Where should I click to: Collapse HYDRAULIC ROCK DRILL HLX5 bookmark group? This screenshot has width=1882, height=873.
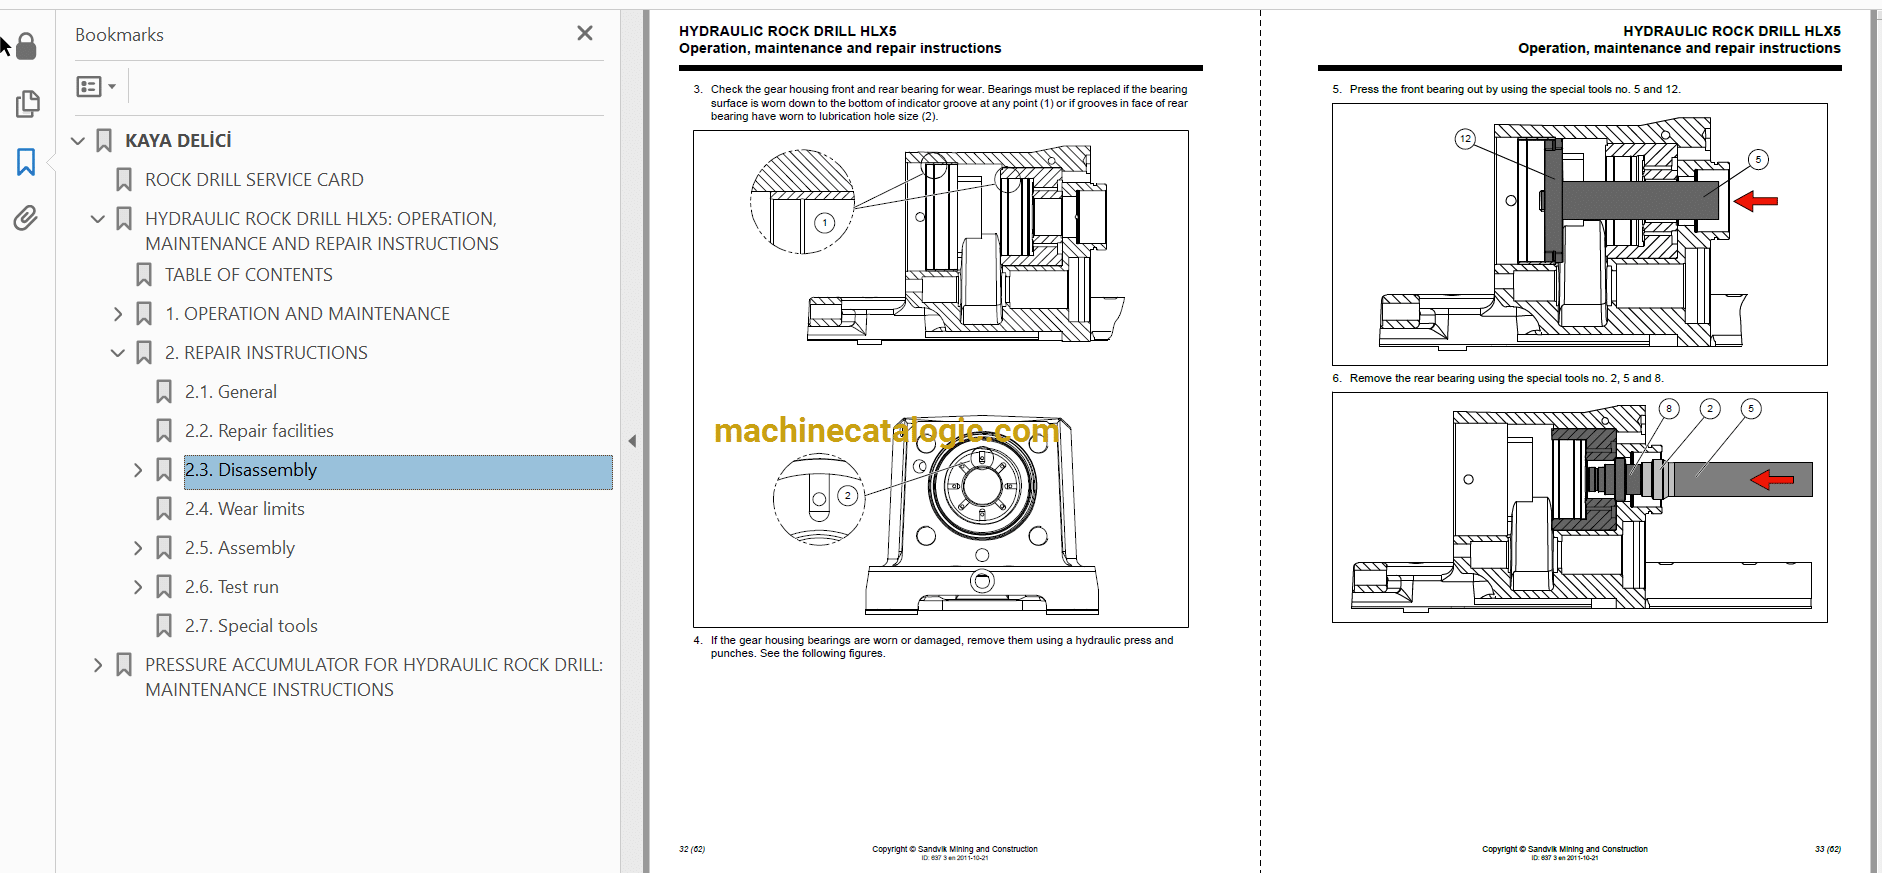(x=98, y=219)
